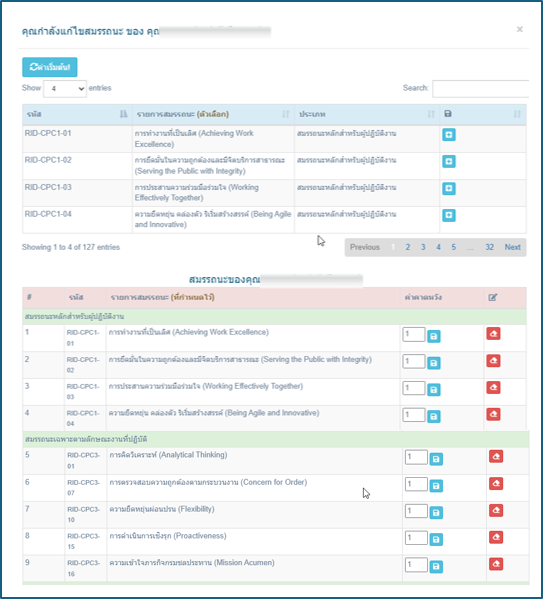
Task: Save expected value for Achieving Work Excellence row
Action: tap(433, 336)
